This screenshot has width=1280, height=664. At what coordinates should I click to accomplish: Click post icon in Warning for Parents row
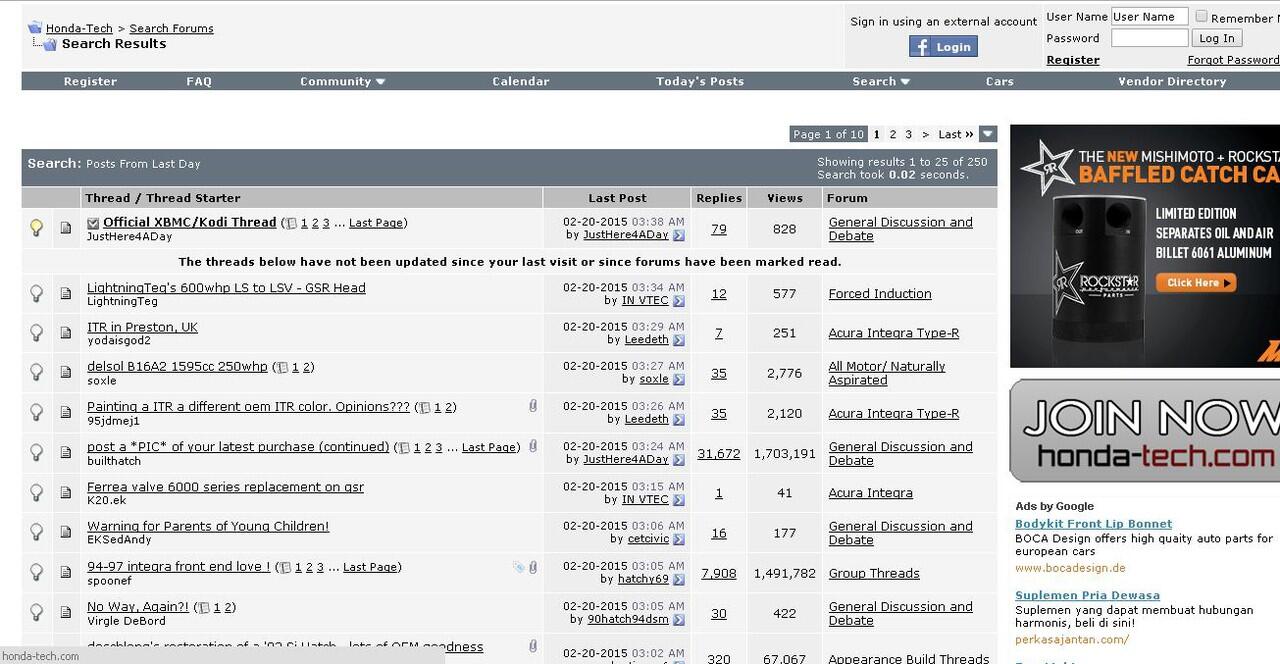pyautogui.click(x=66, y=533)
